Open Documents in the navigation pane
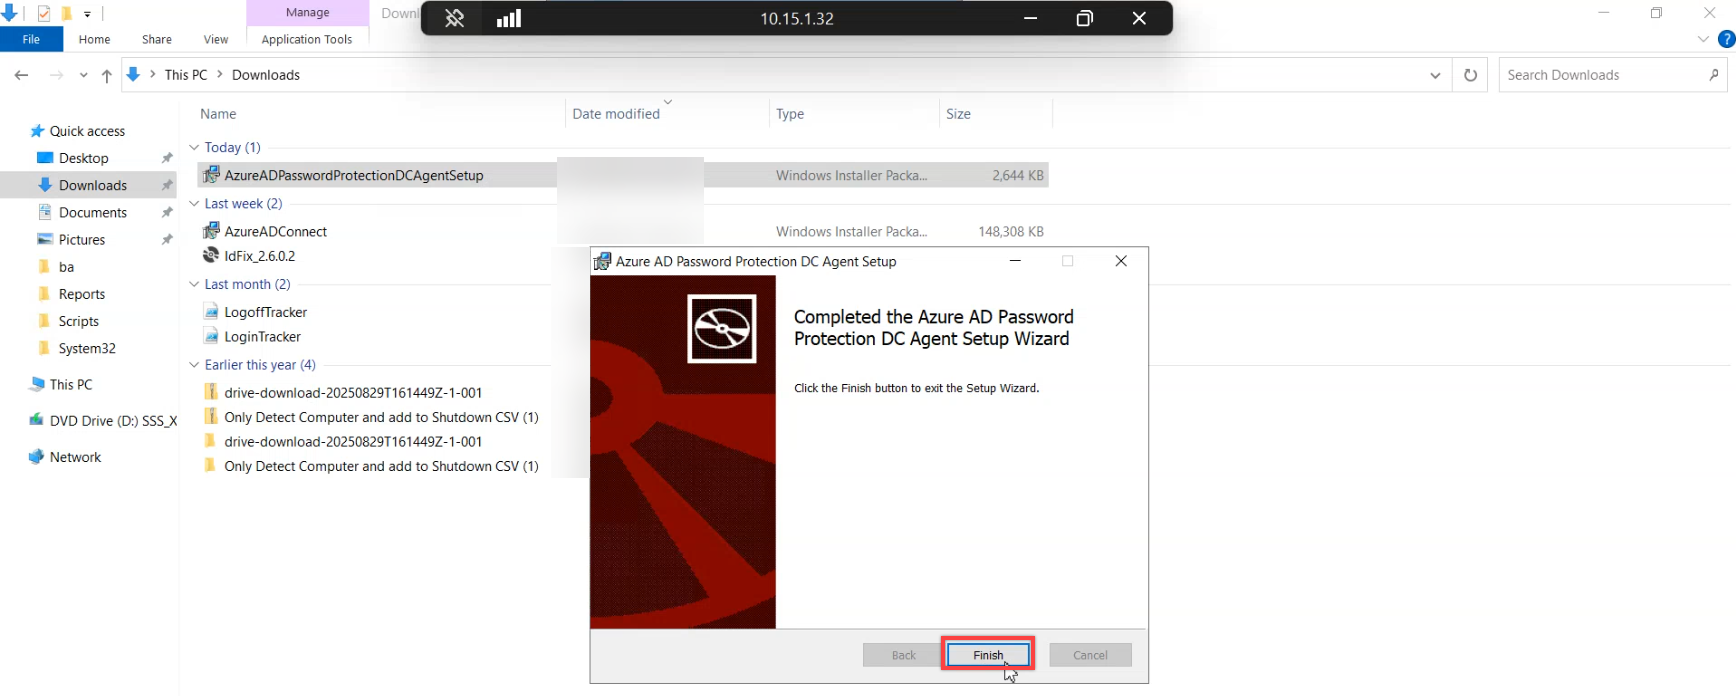The width and height of the screenshot is (1736, 696). 93,212
